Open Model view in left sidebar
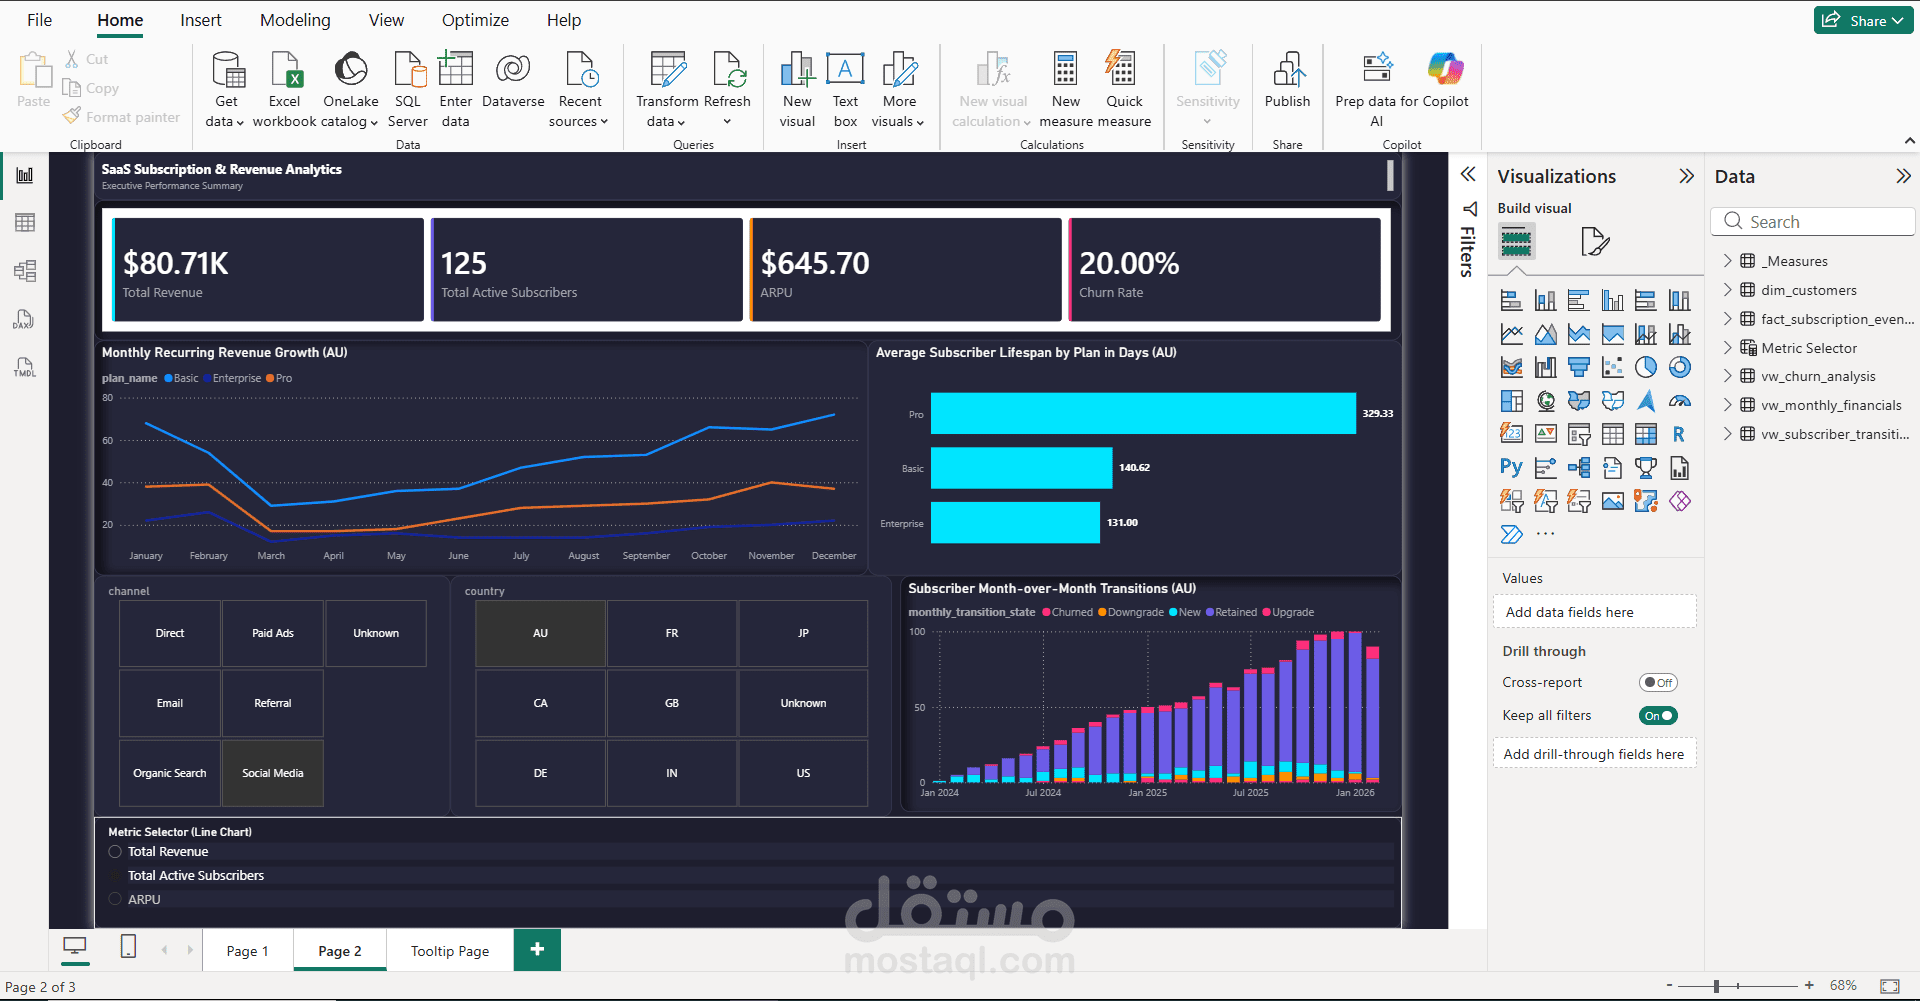The image size is (1920, 1001). pyautogui.click(x=25, y=271)
